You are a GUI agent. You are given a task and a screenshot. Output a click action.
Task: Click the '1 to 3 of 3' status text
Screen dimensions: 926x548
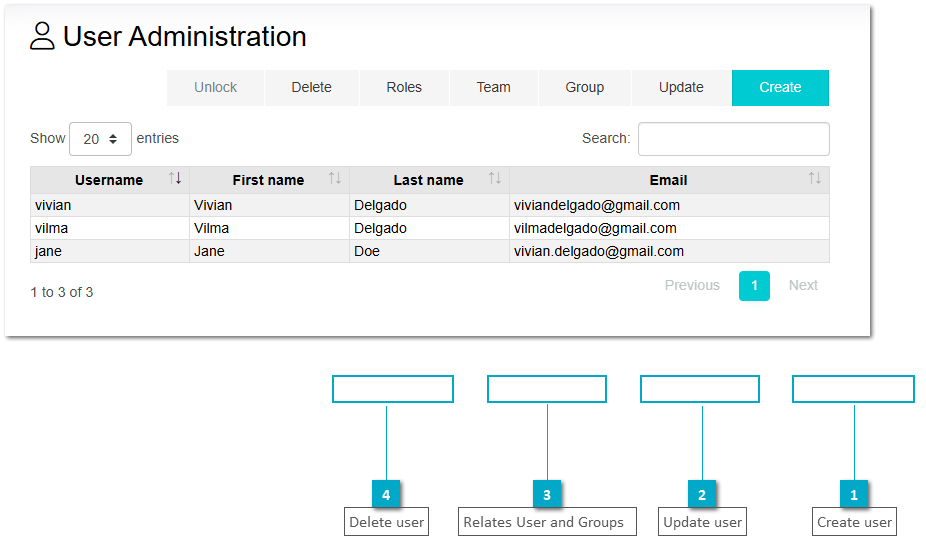coord(62,292)
